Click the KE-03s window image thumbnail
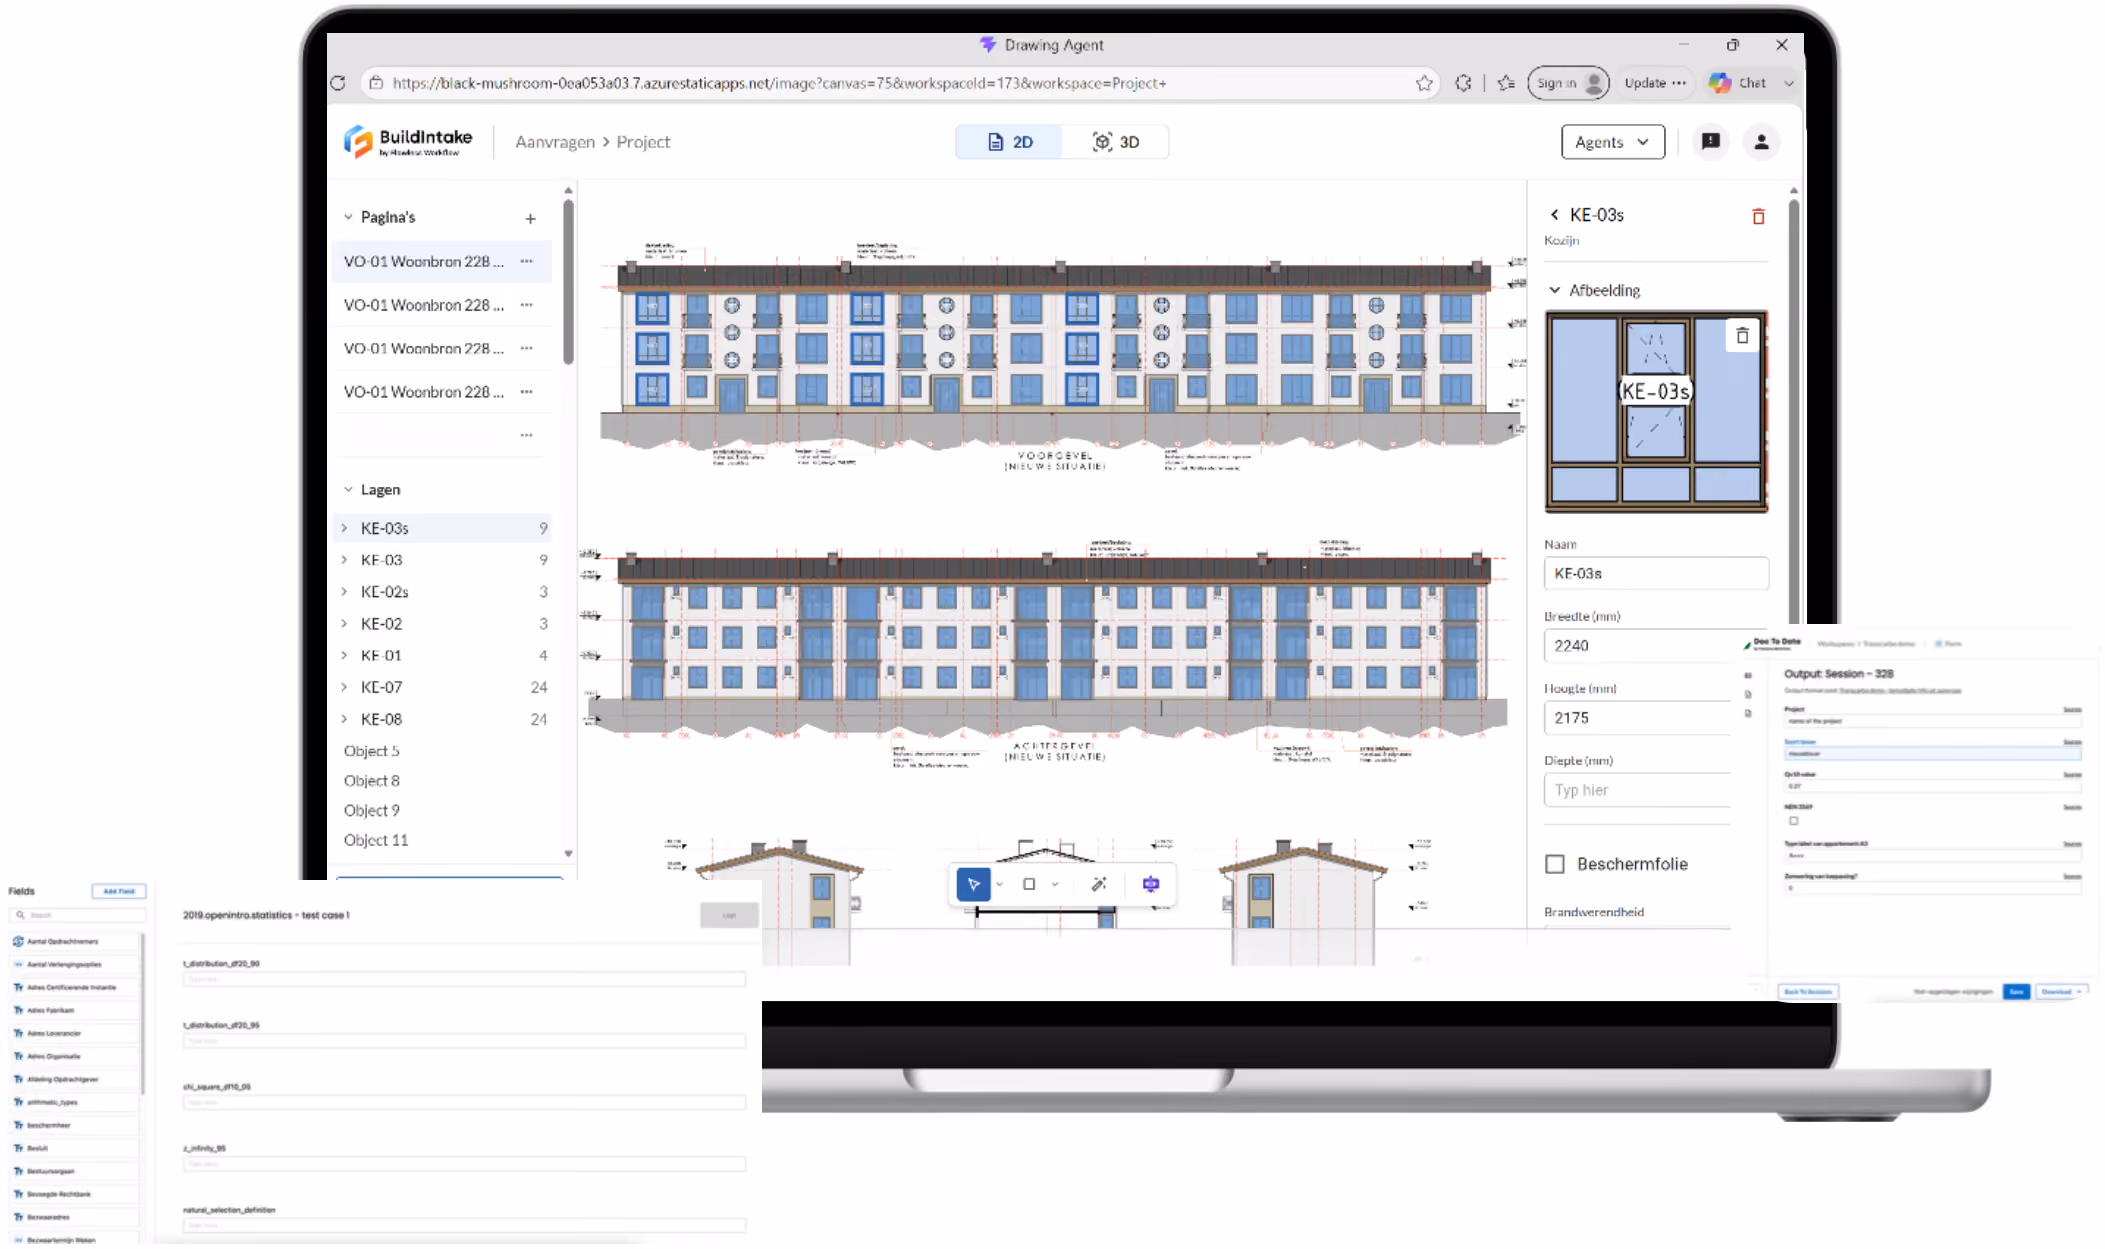Image resolution: width=2105 pixels, height=1249 pixels. (1656, 412)
